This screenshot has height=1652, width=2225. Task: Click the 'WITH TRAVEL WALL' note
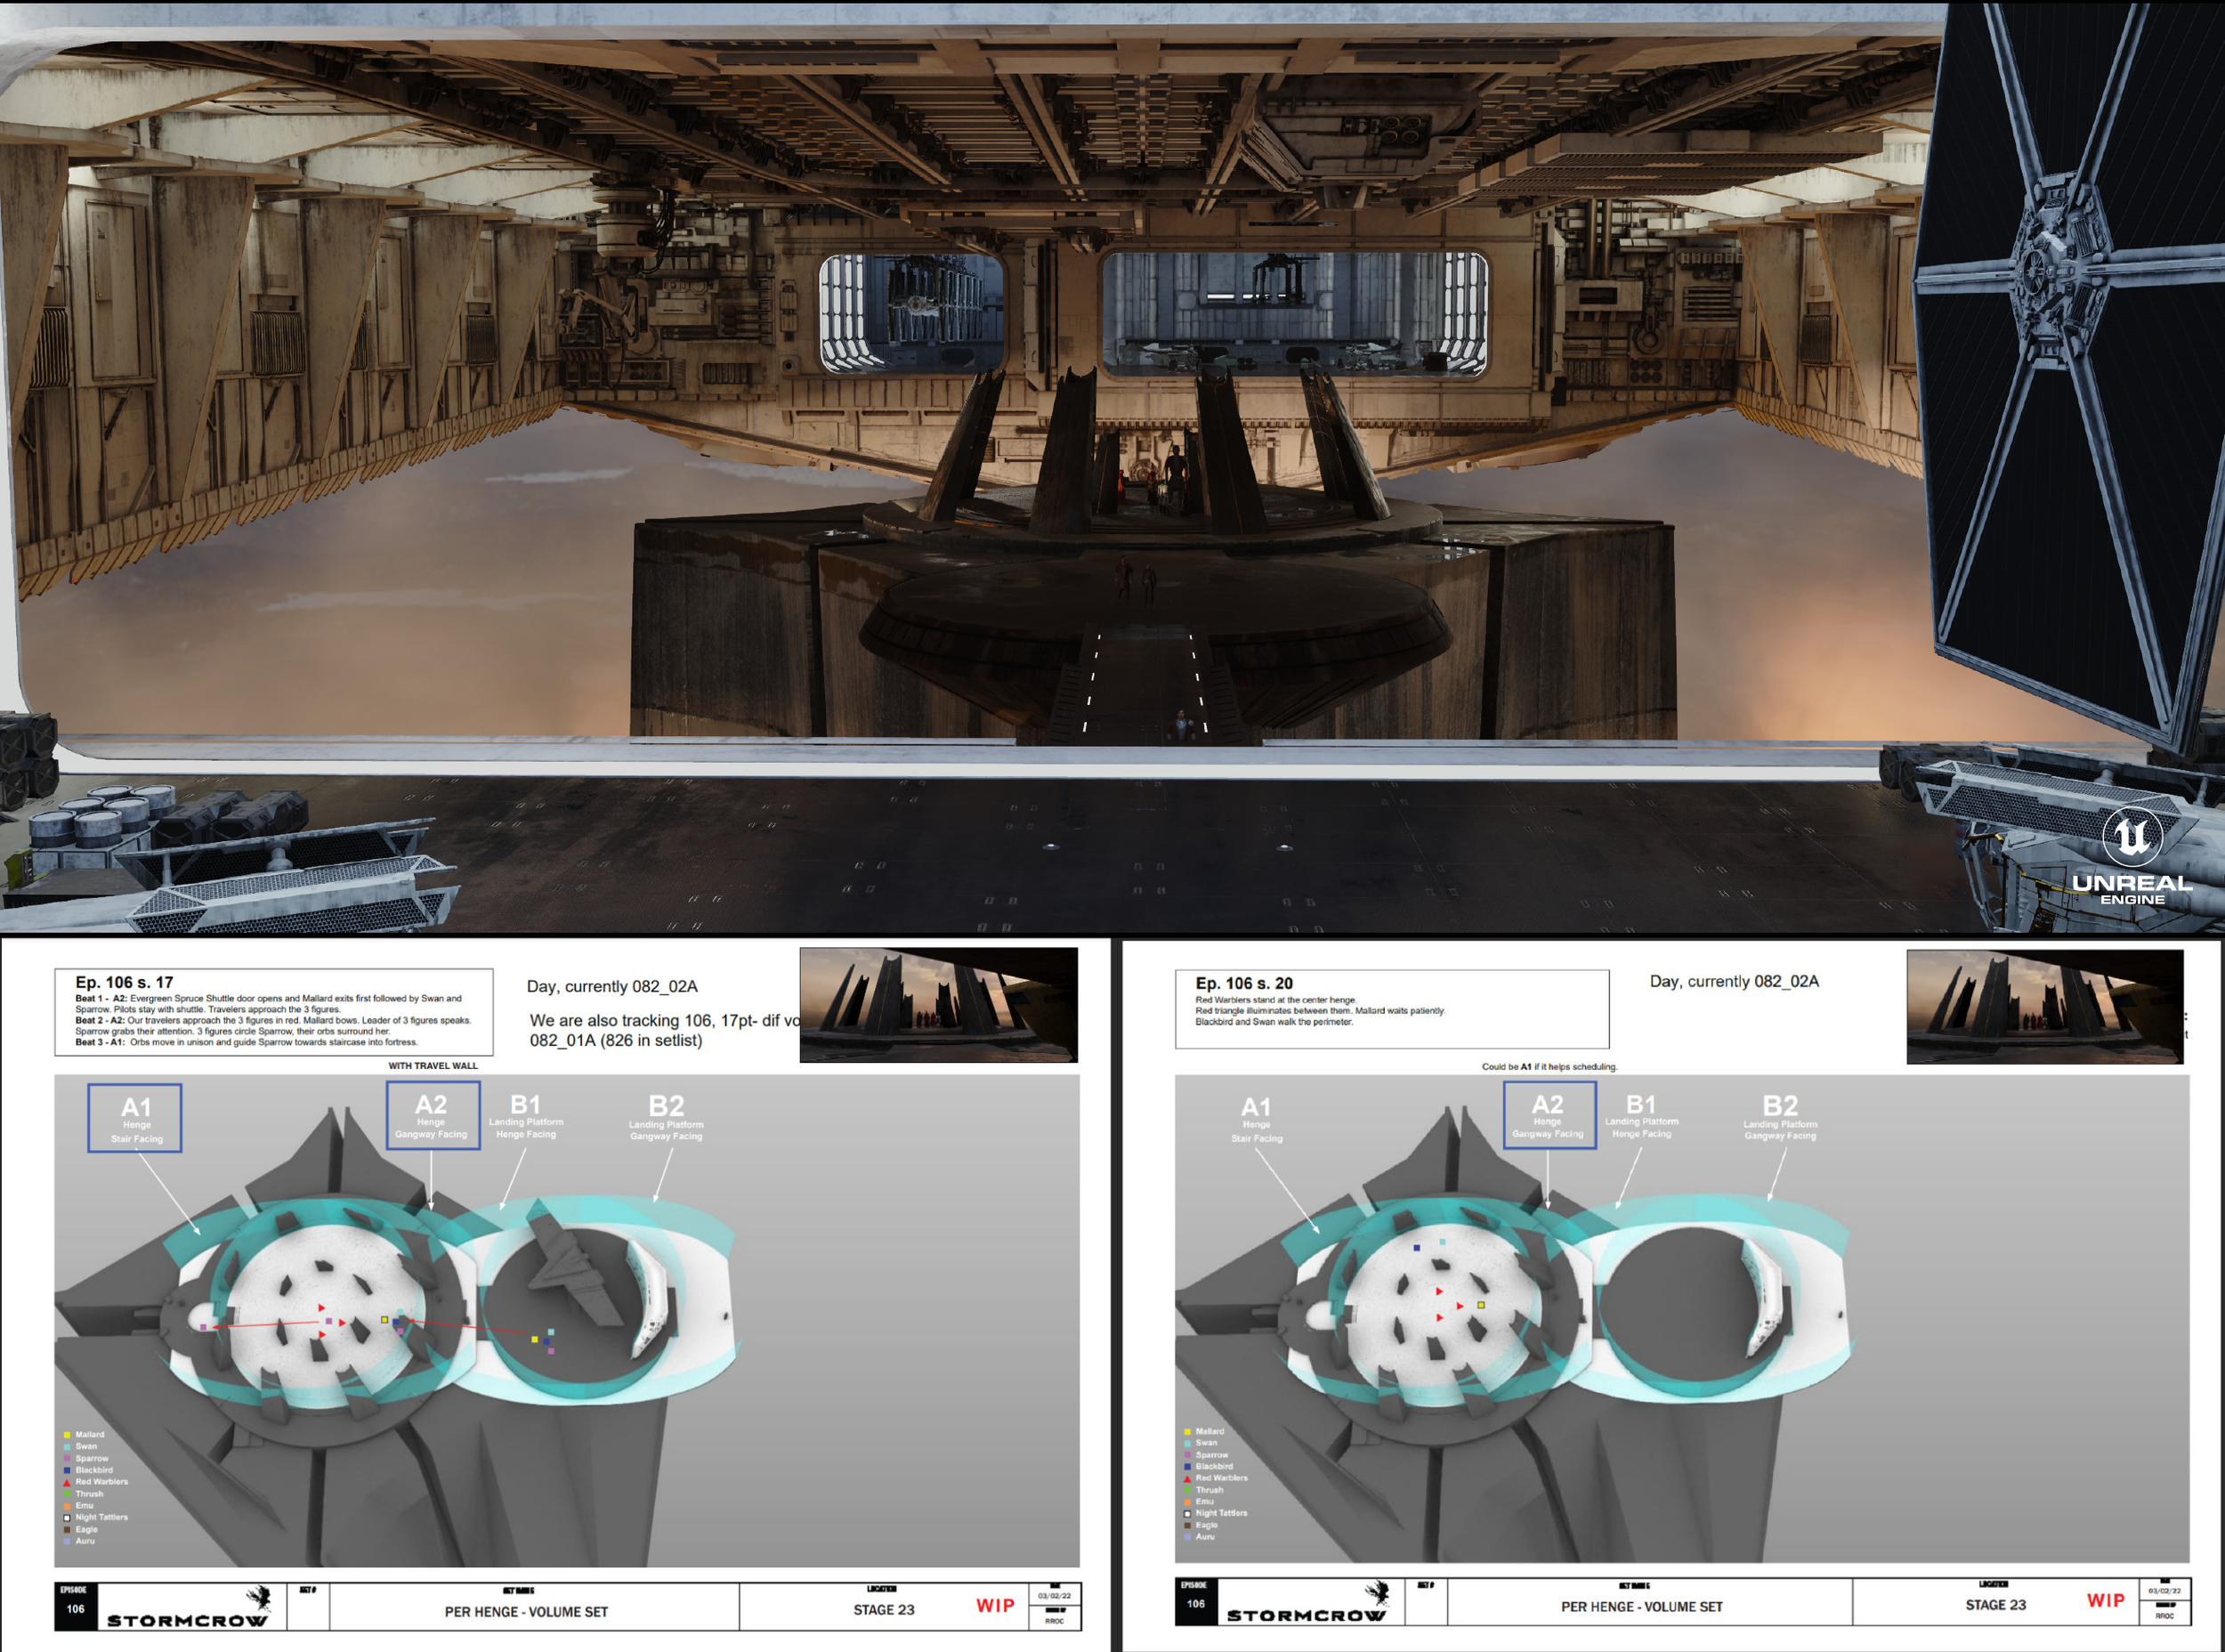click(x=433, y=1066)
